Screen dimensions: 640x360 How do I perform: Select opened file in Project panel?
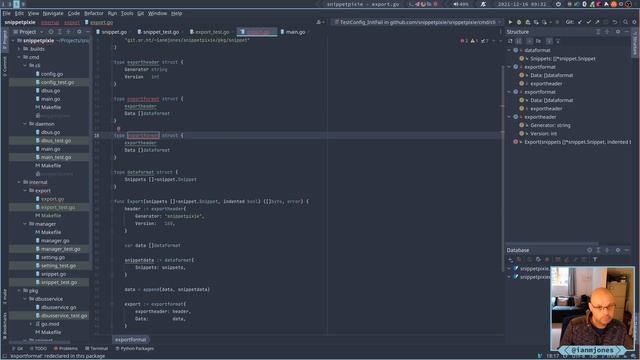click(x=51, y=32)
